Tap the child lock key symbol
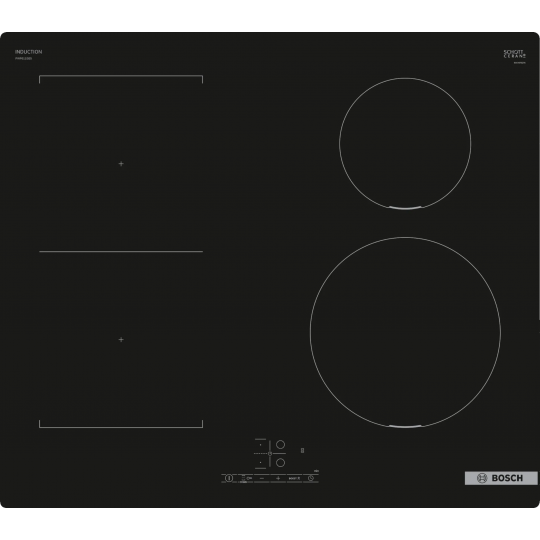This screenshot has width=540, height=540. pos(249,478)
